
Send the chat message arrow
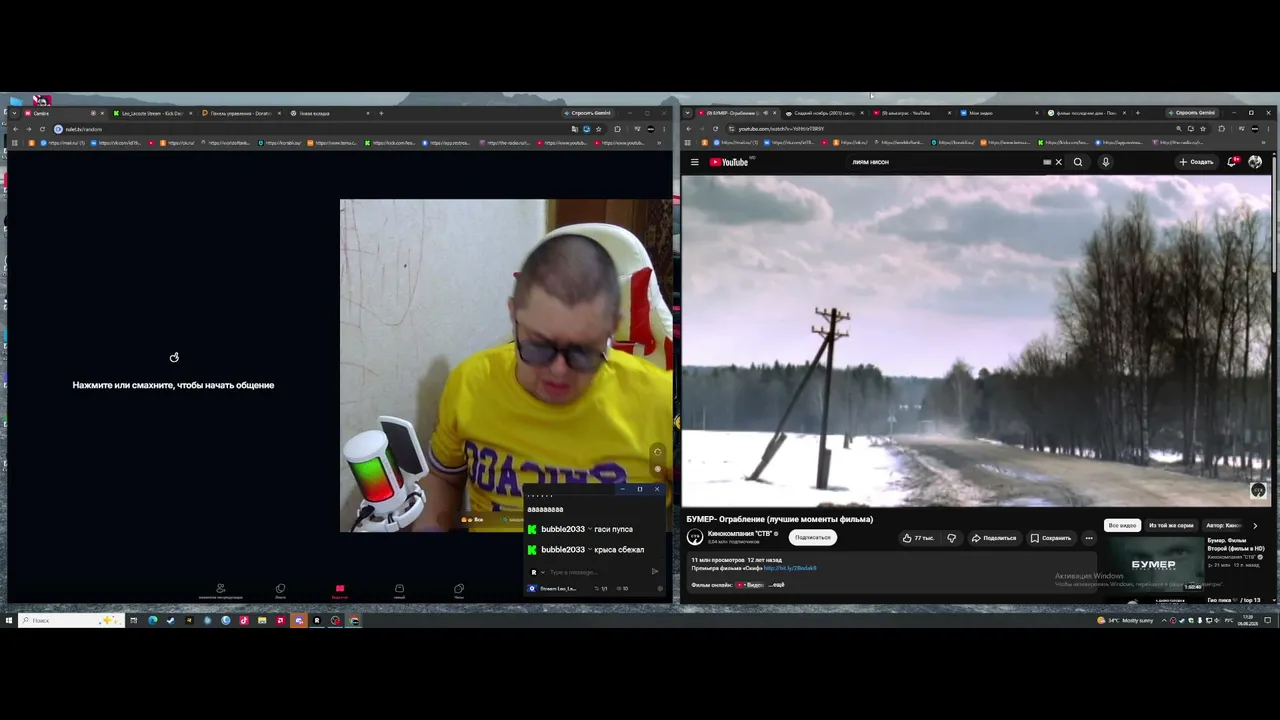coord(655,572)
